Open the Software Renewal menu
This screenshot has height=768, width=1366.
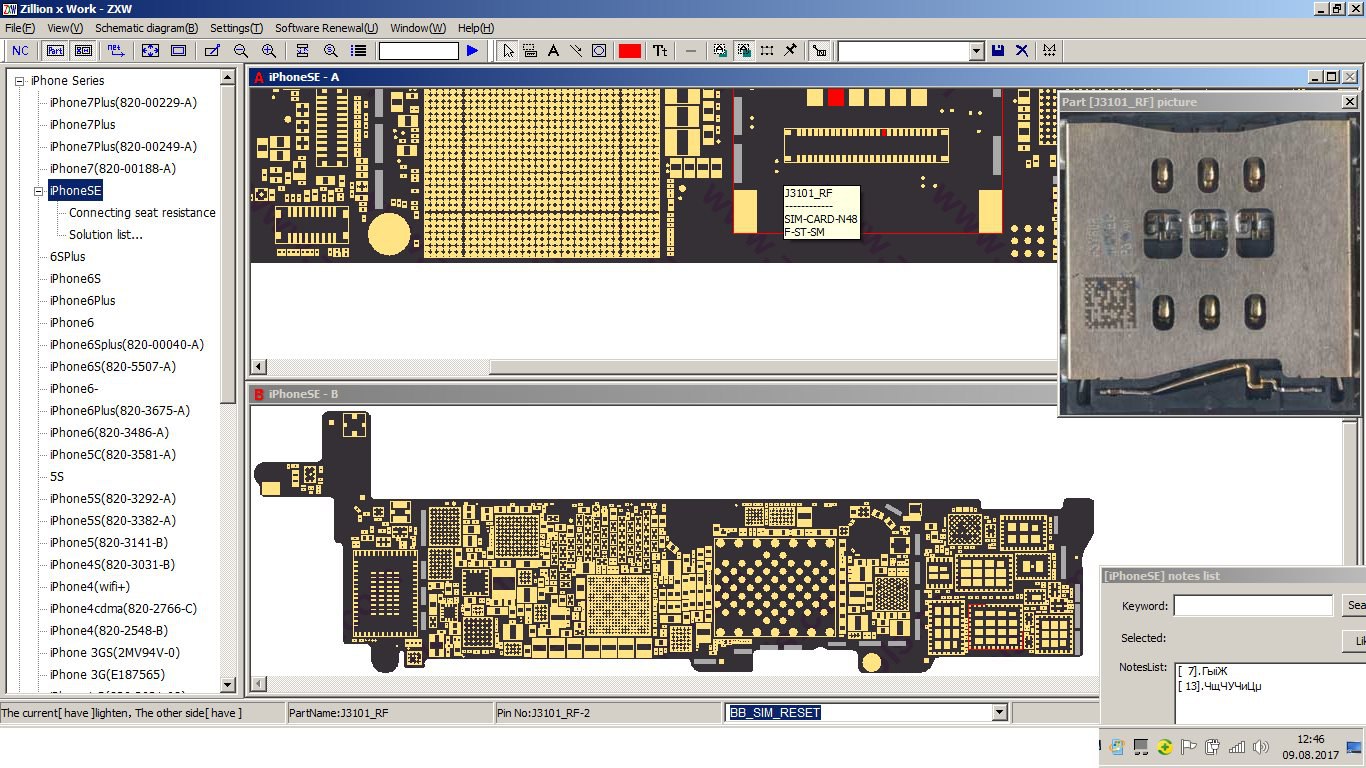326,28
